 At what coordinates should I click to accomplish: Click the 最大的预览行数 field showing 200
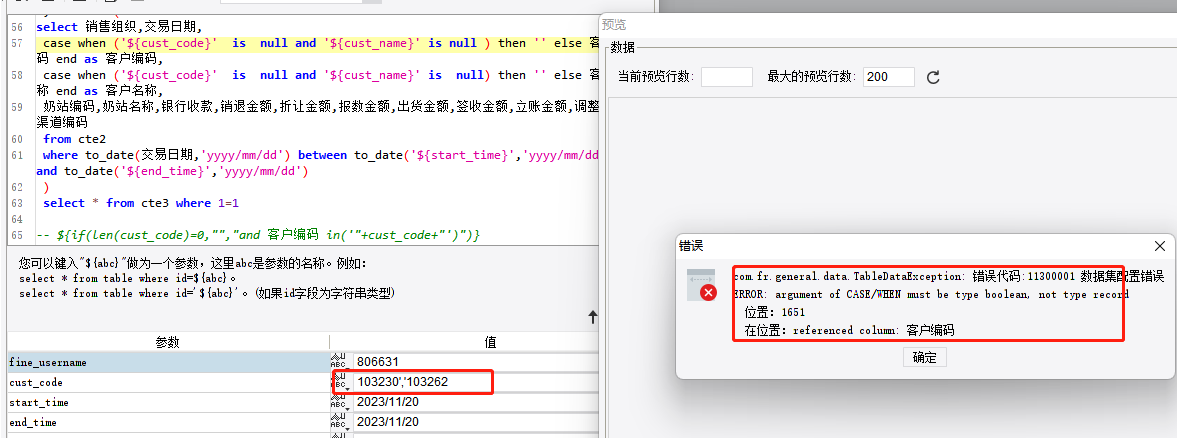click(889, 76)
